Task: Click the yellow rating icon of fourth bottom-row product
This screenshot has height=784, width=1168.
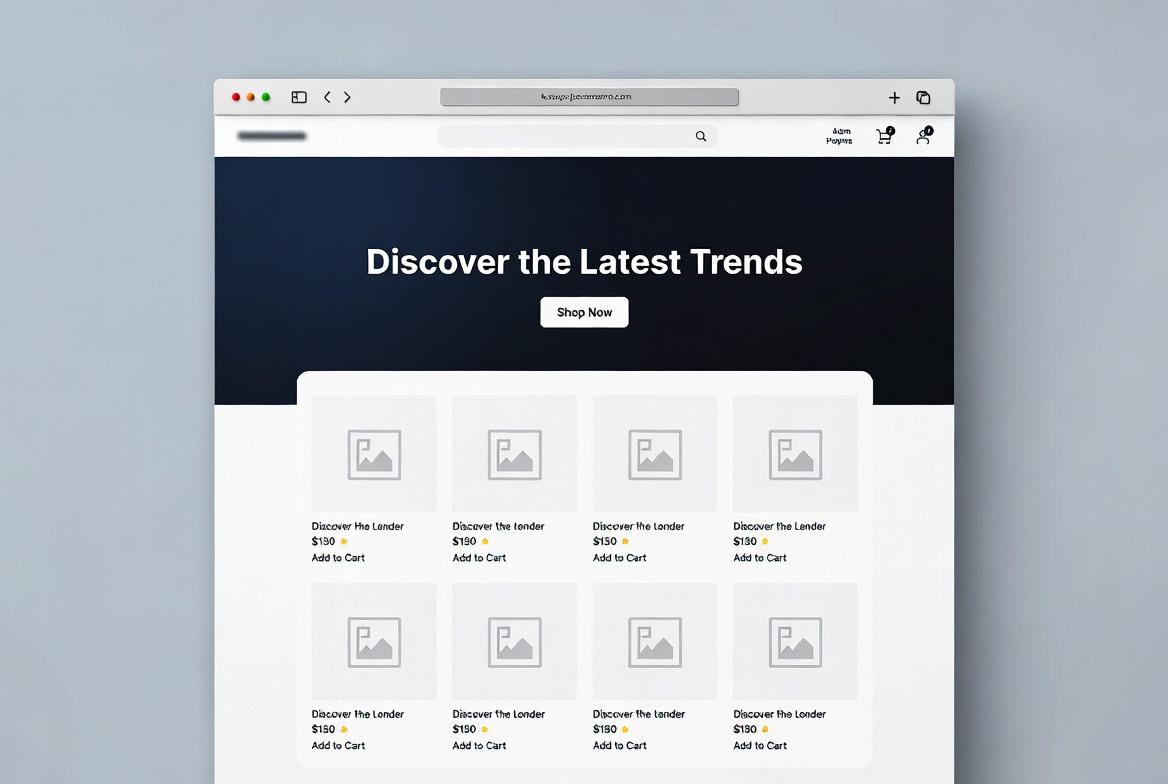Action: [765, 730]
